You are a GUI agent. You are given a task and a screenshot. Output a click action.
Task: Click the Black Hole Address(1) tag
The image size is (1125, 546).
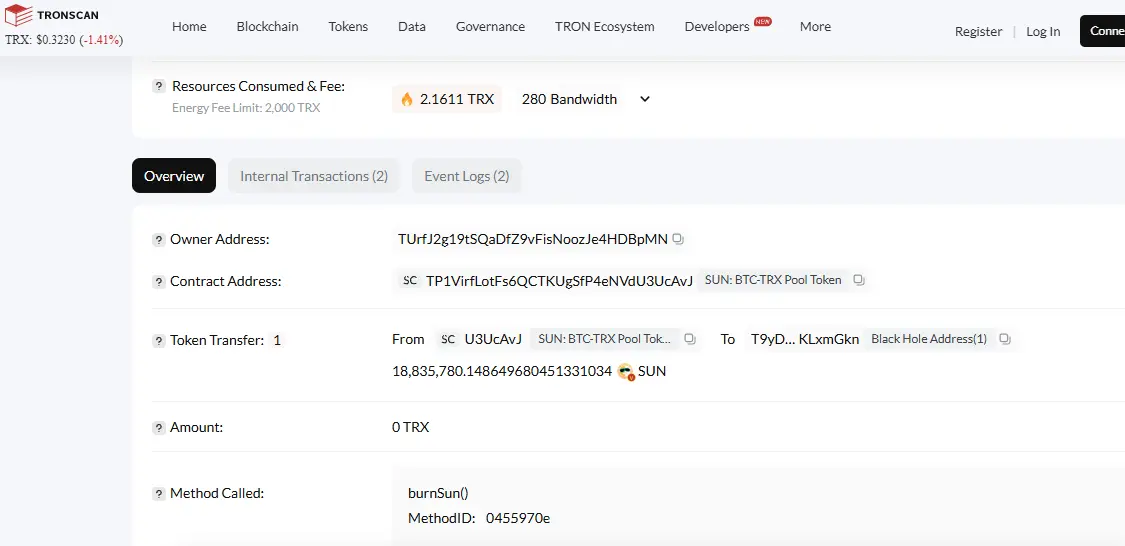coord(928,339)
